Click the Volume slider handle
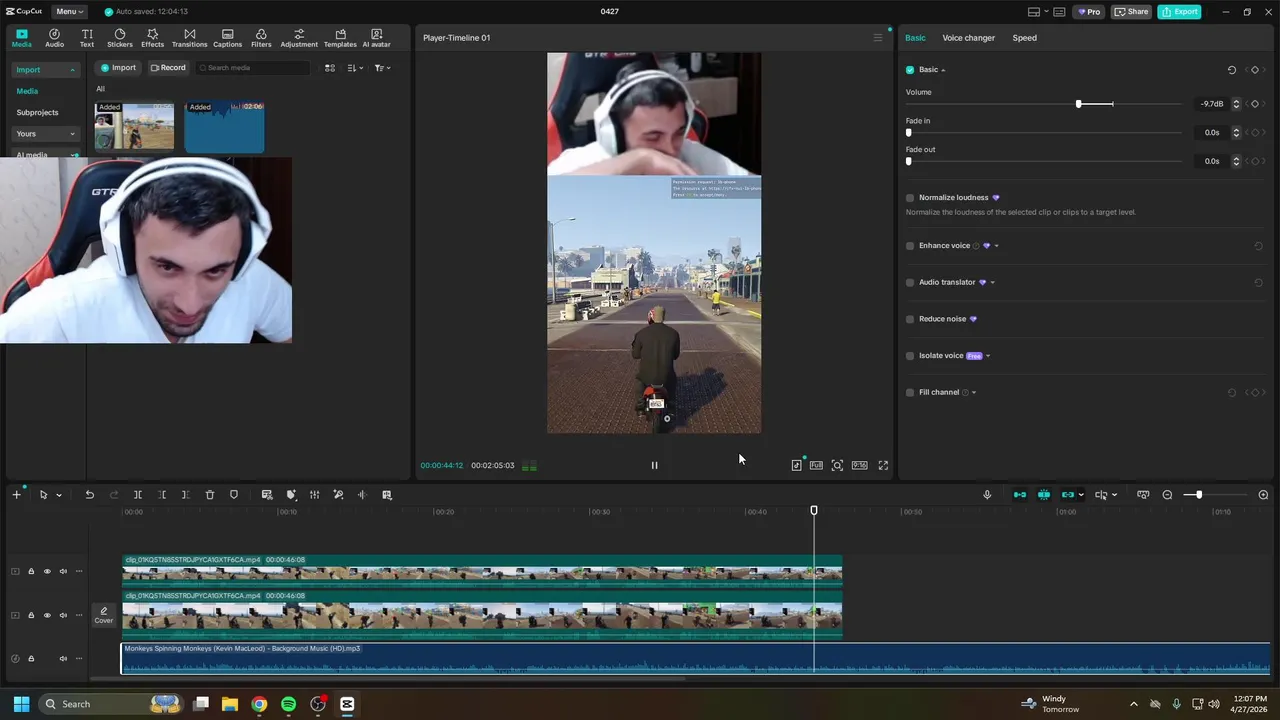This screenshot has height=720, width=1280. click(1078, 104)
